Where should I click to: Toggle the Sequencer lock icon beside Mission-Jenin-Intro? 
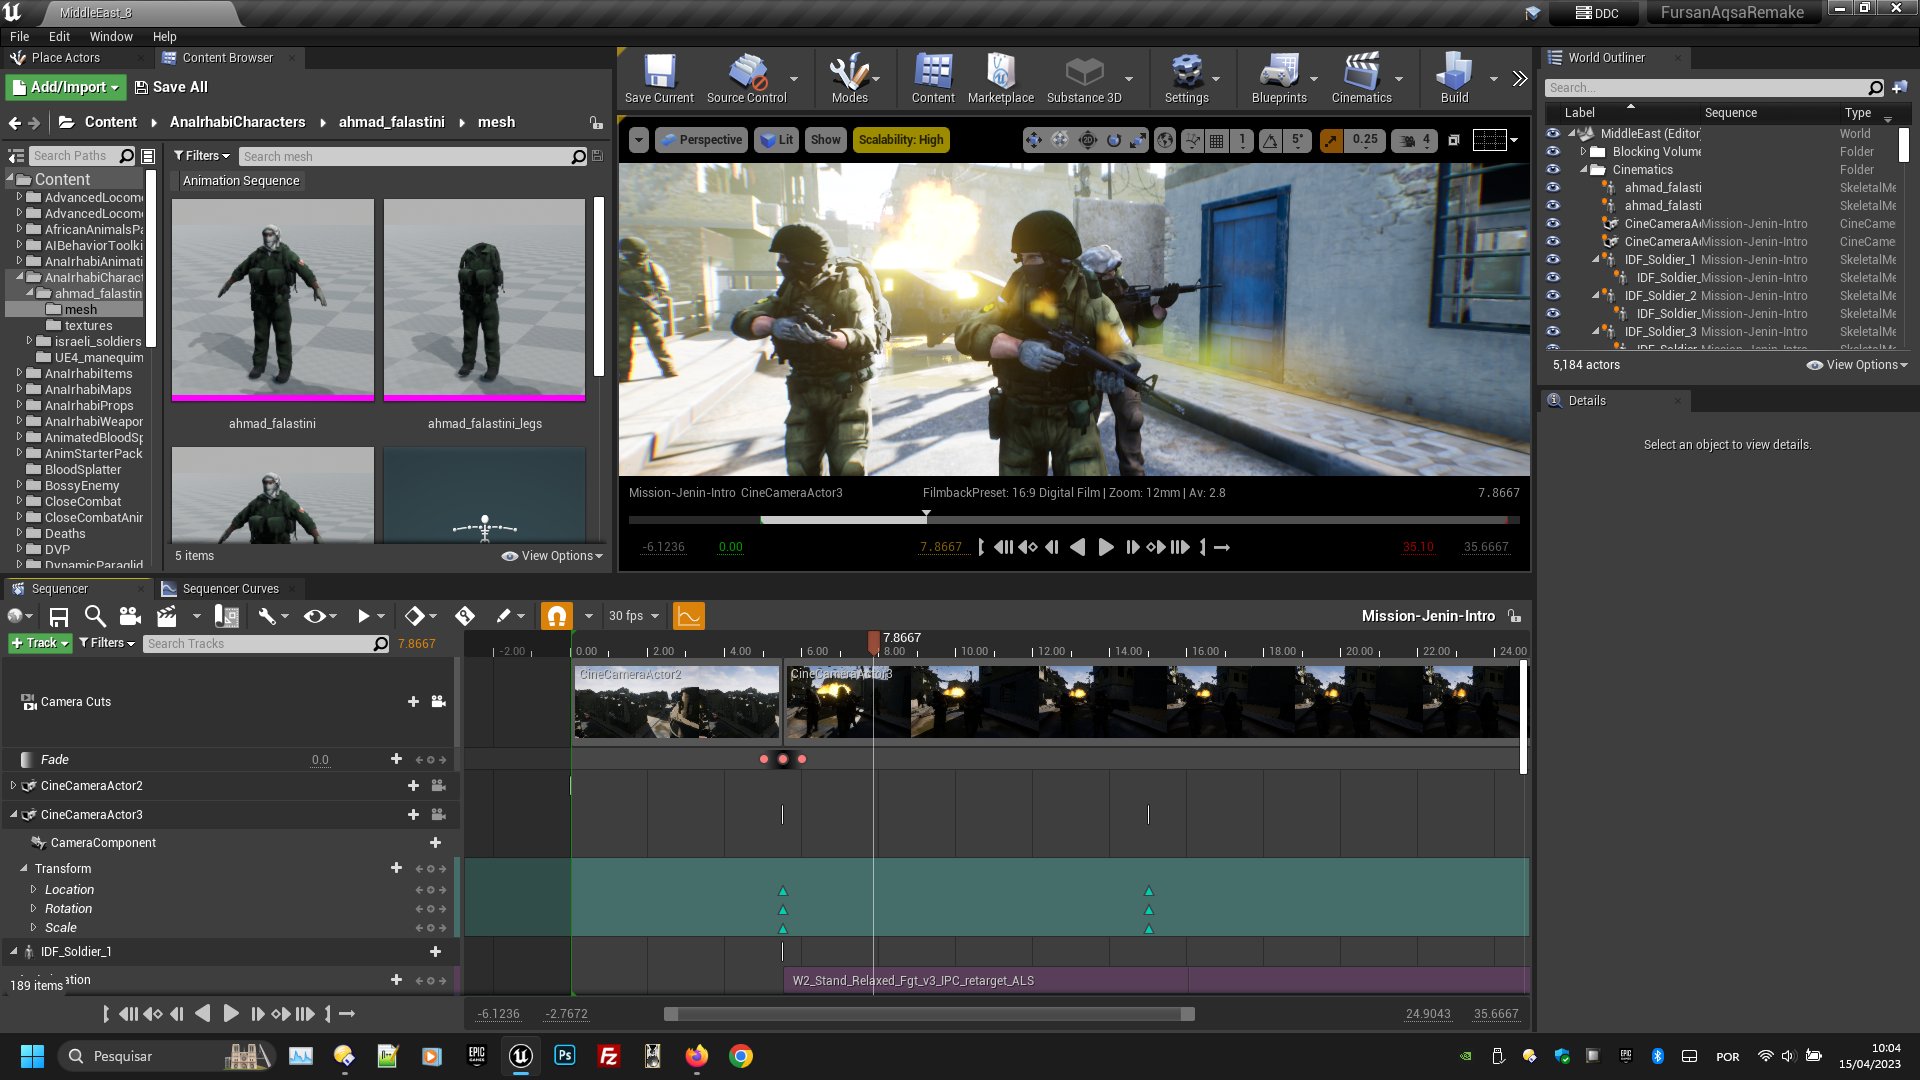pyautogui.click(x=1514, y=616)
